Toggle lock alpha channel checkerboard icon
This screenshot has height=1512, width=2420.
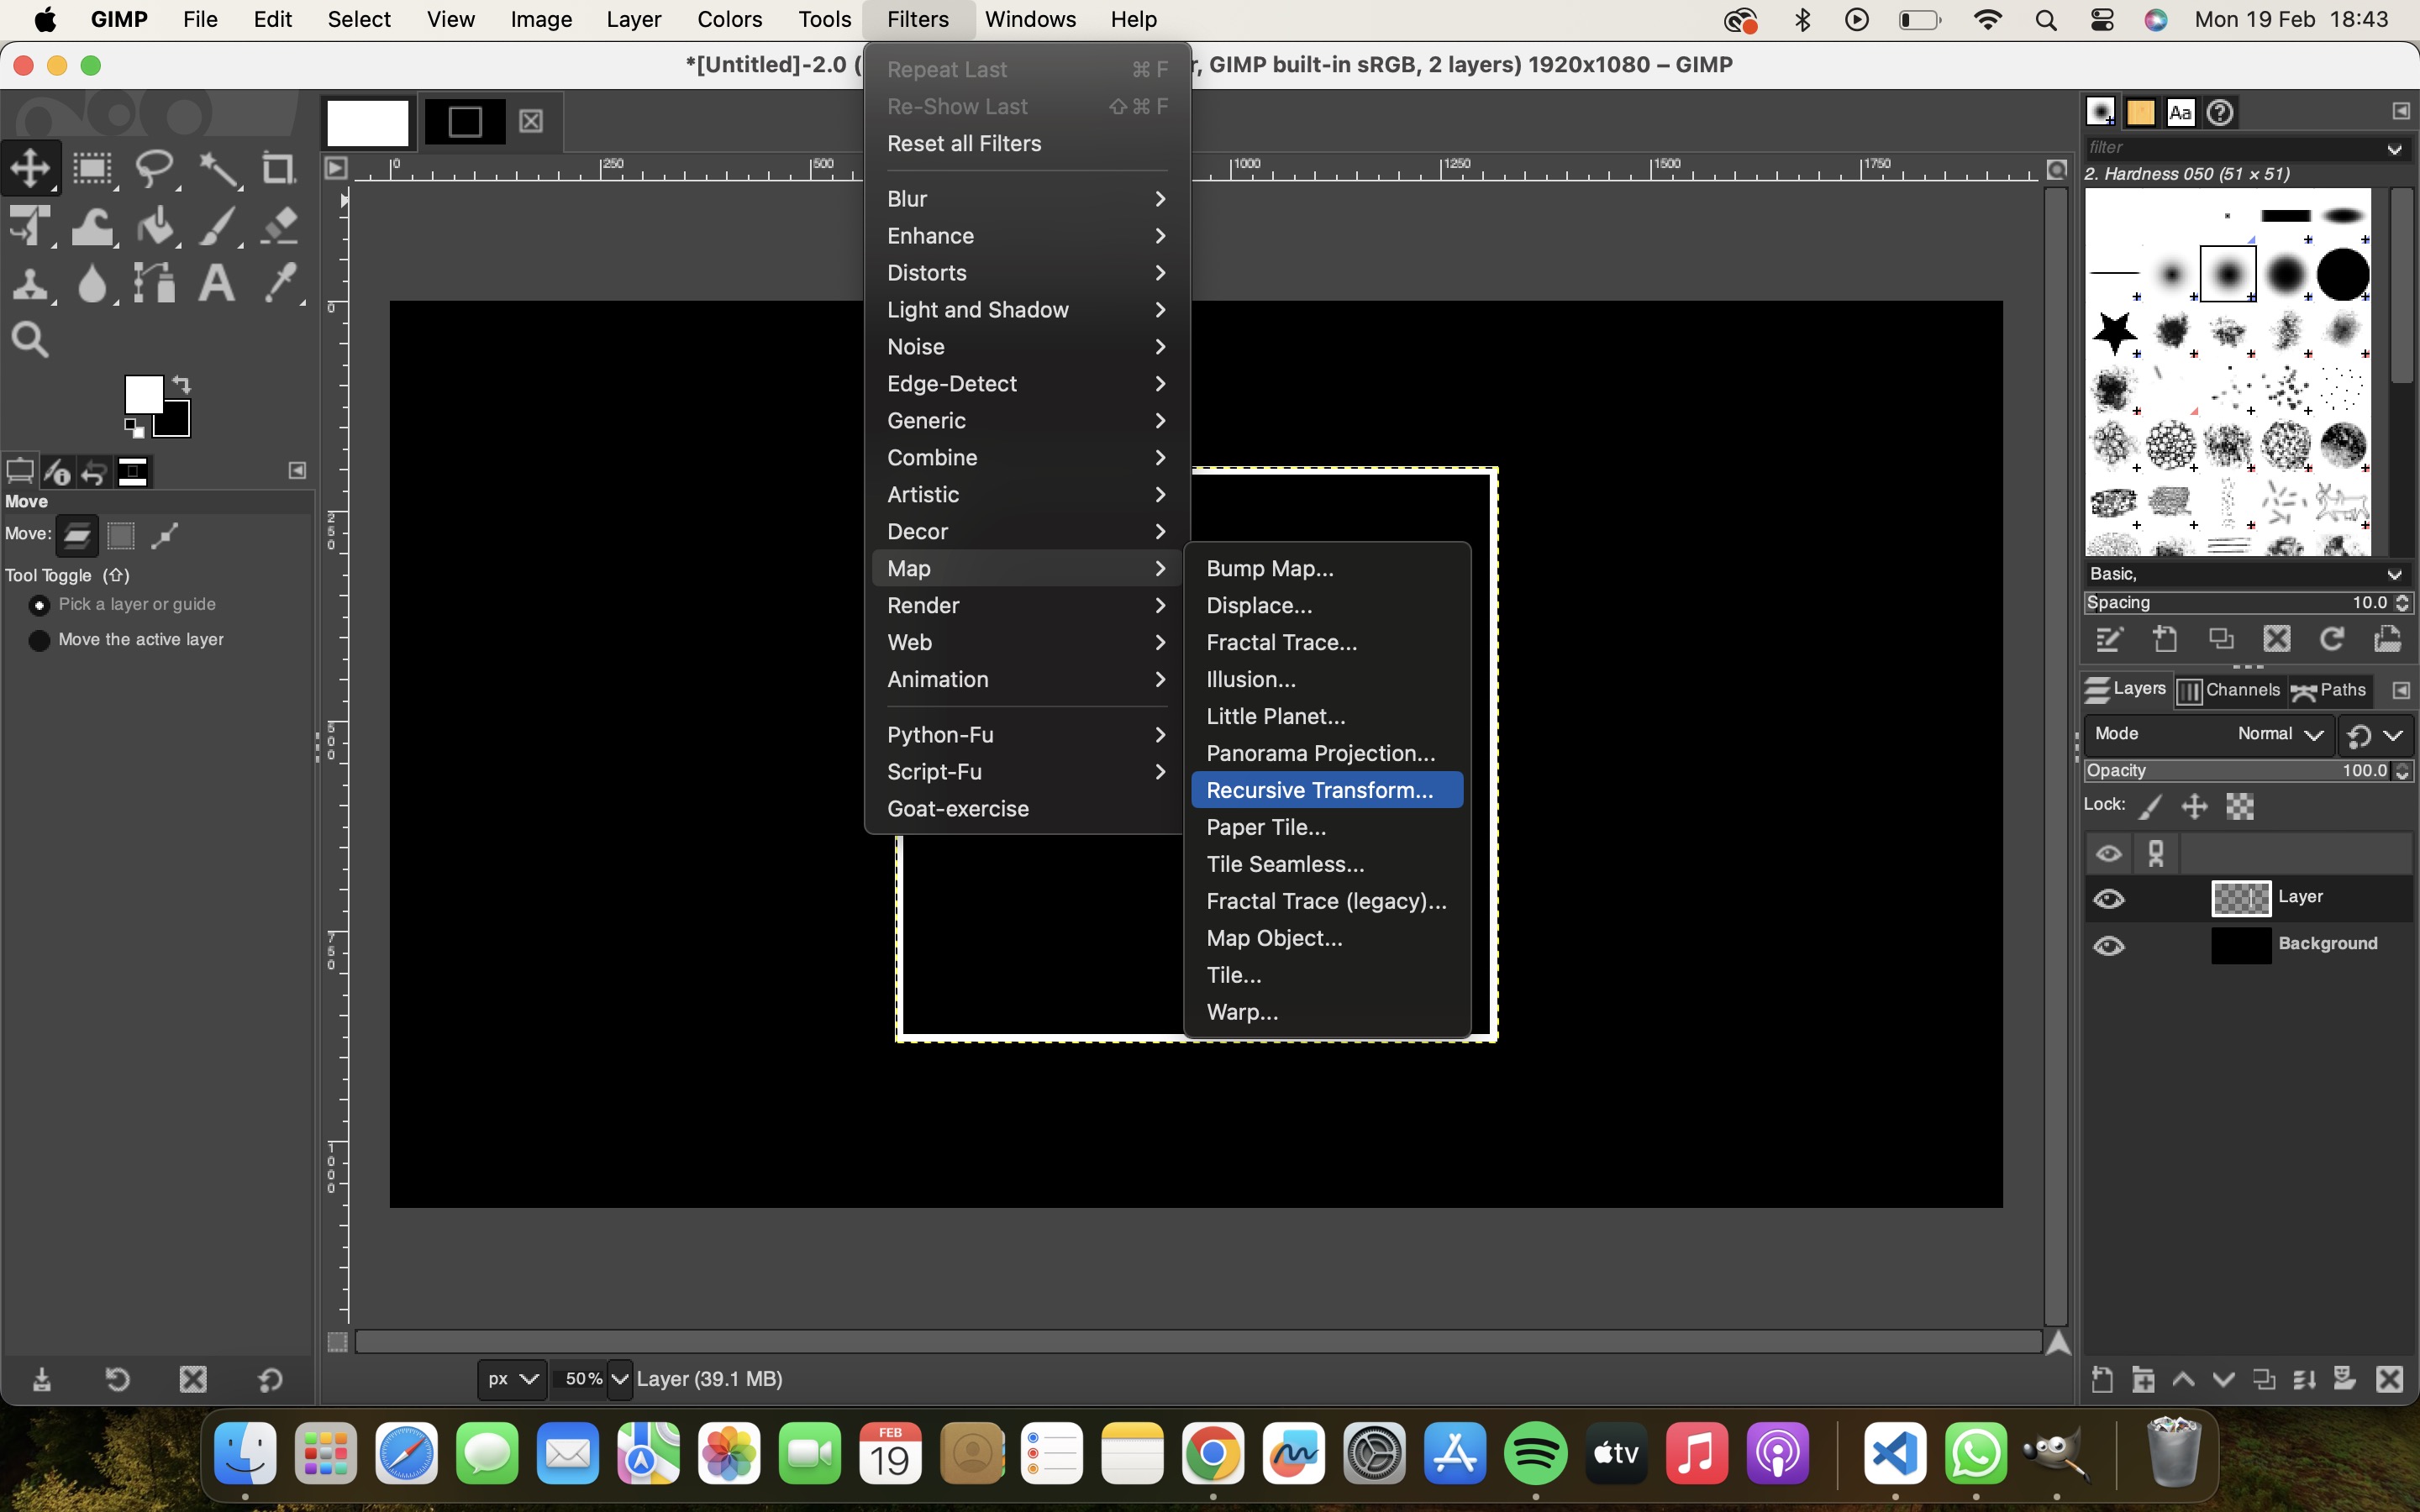[x=2240, y=806]
